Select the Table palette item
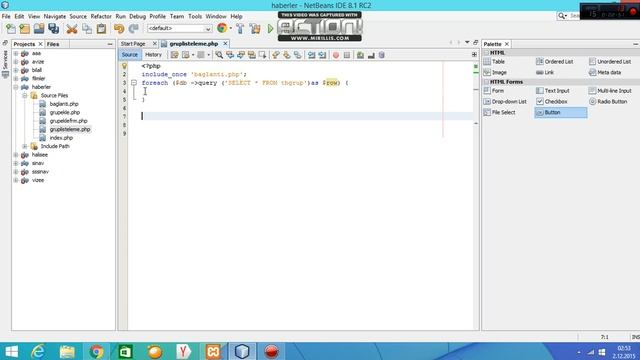The width and height of the screenshot is (640, 360). click(x=494, y=62)
